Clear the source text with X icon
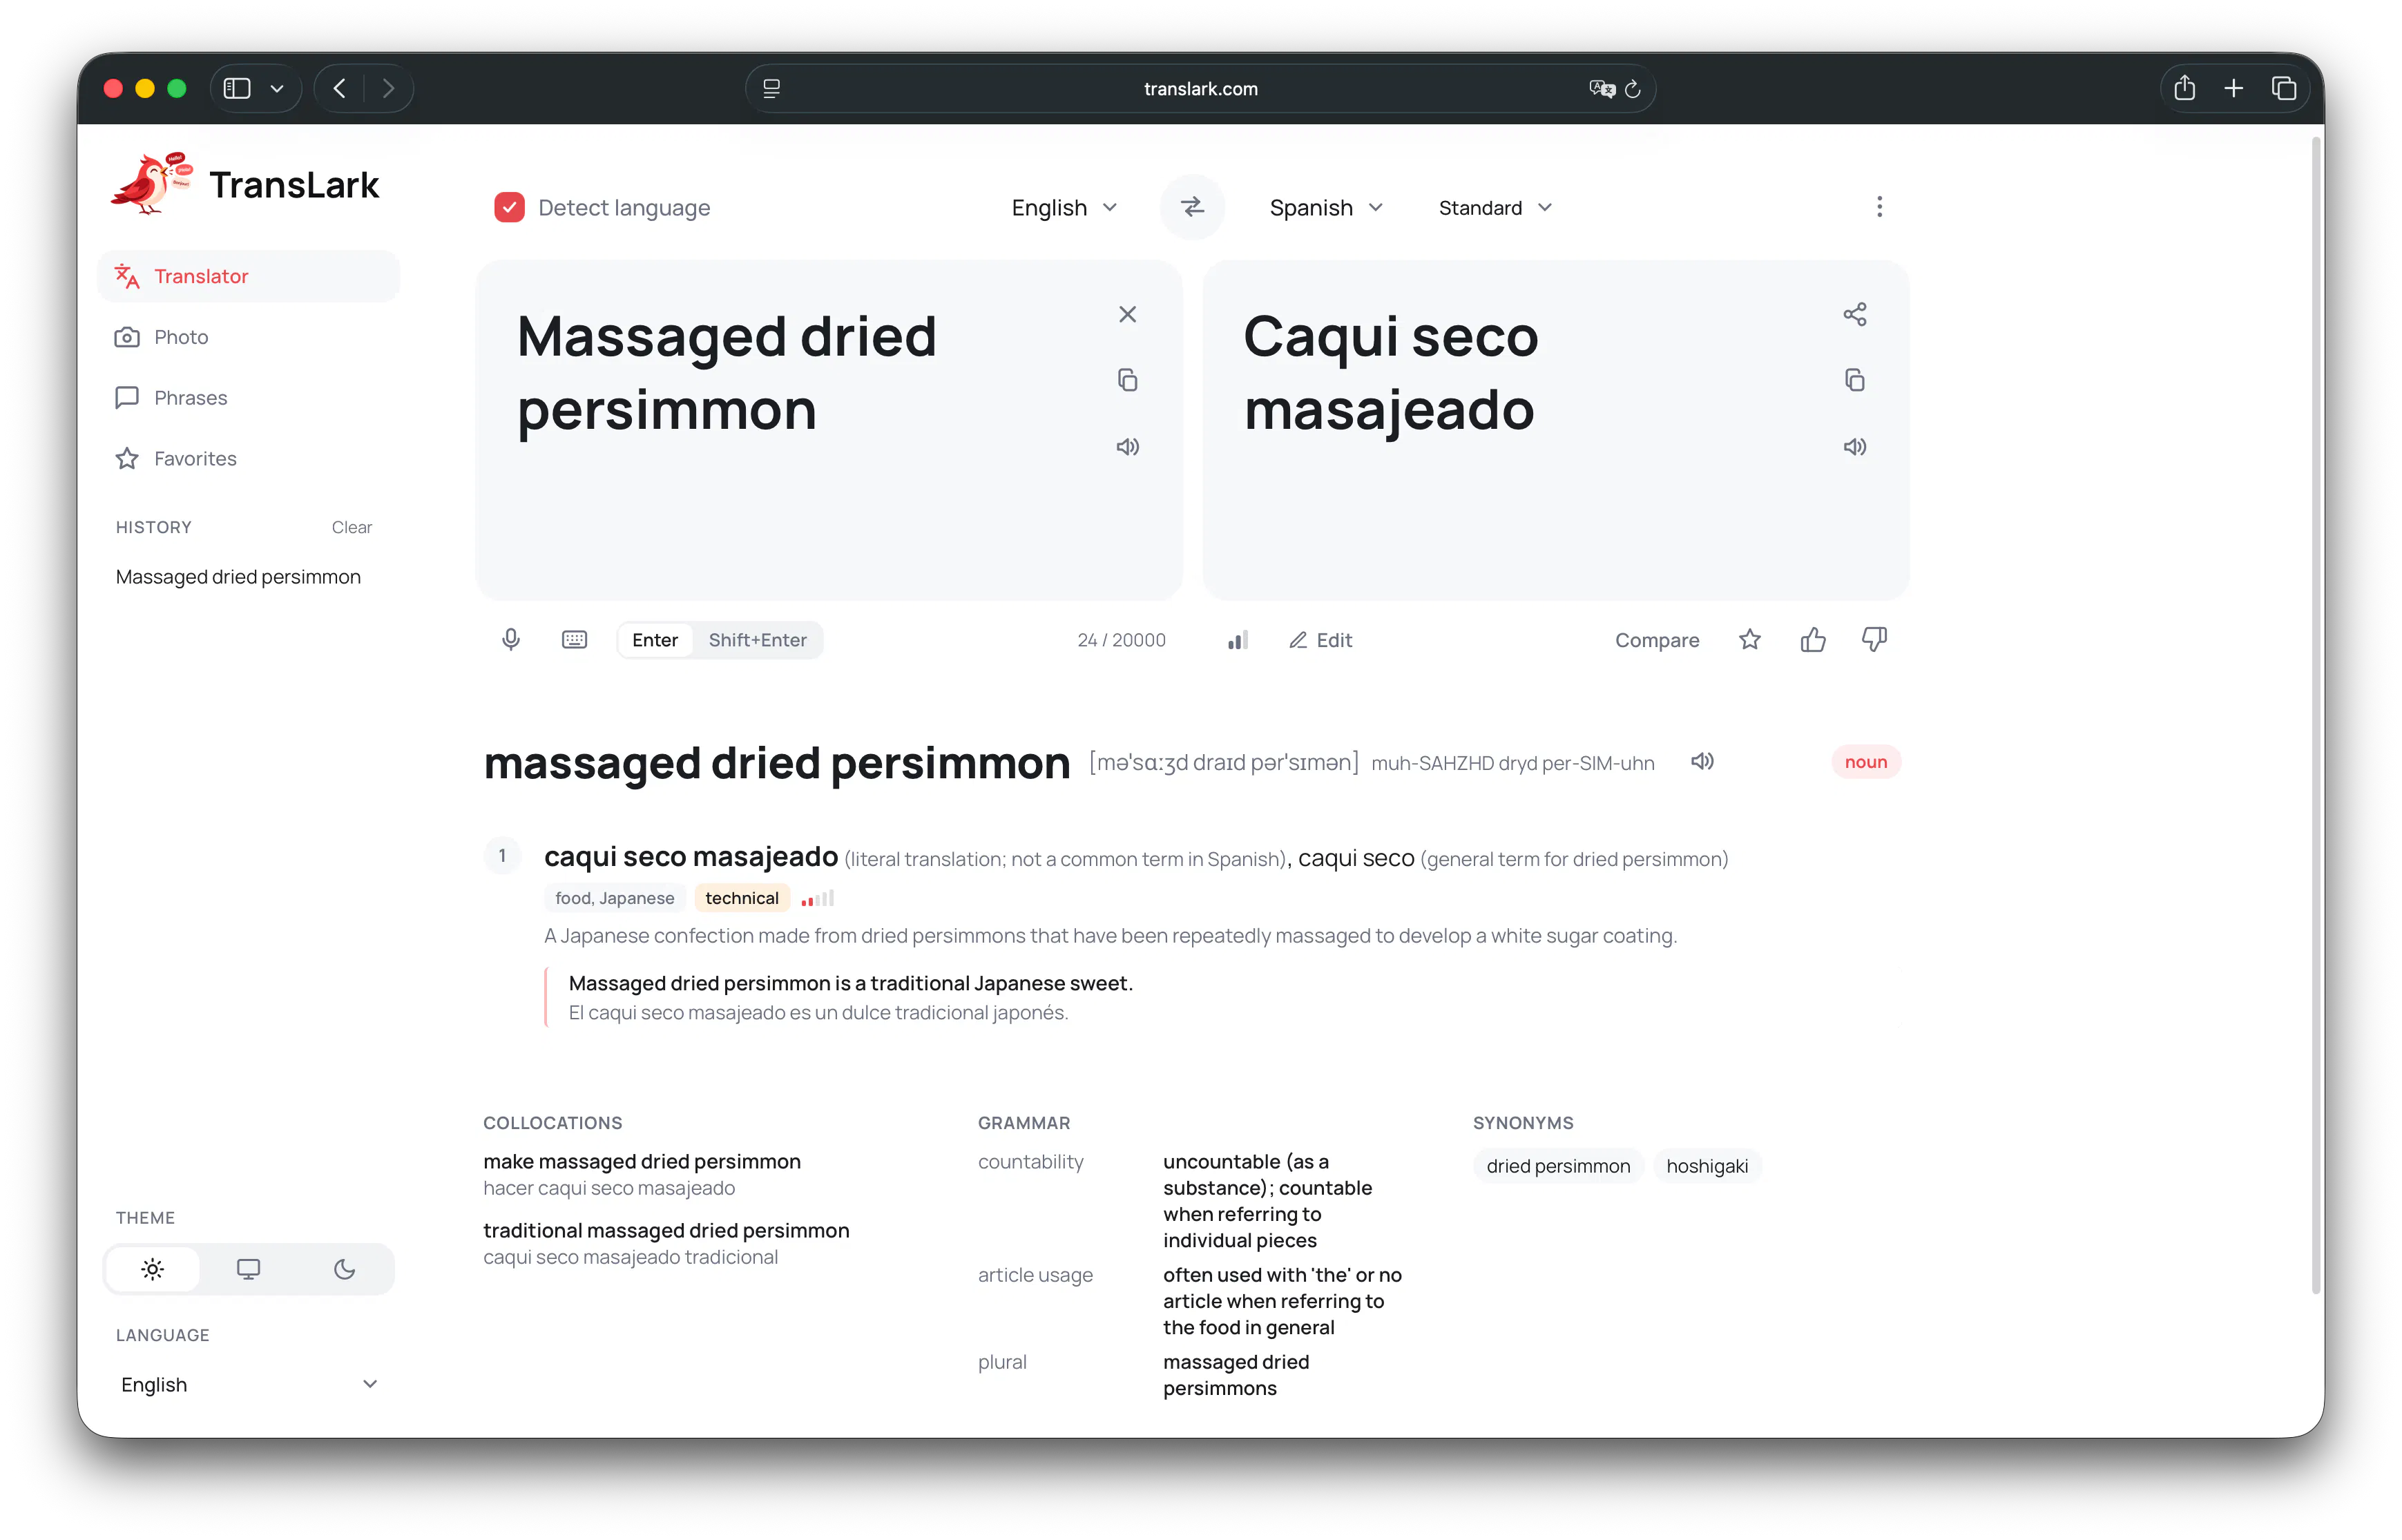2402x1540 pixels. (1127, 314)
